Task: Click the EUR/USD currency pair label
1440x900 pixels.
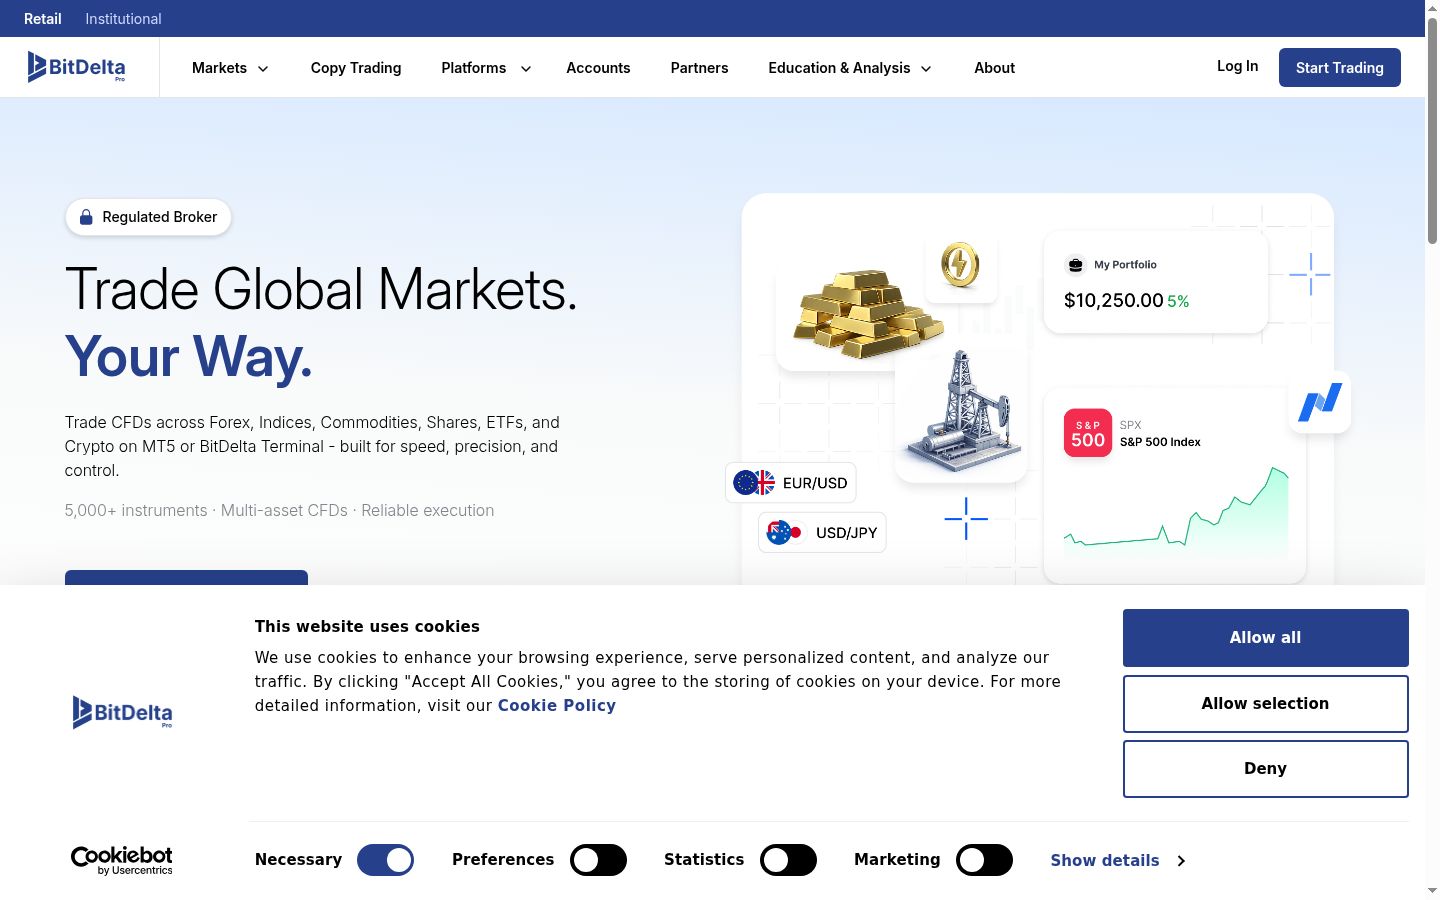Action: [x=815, y=483]
